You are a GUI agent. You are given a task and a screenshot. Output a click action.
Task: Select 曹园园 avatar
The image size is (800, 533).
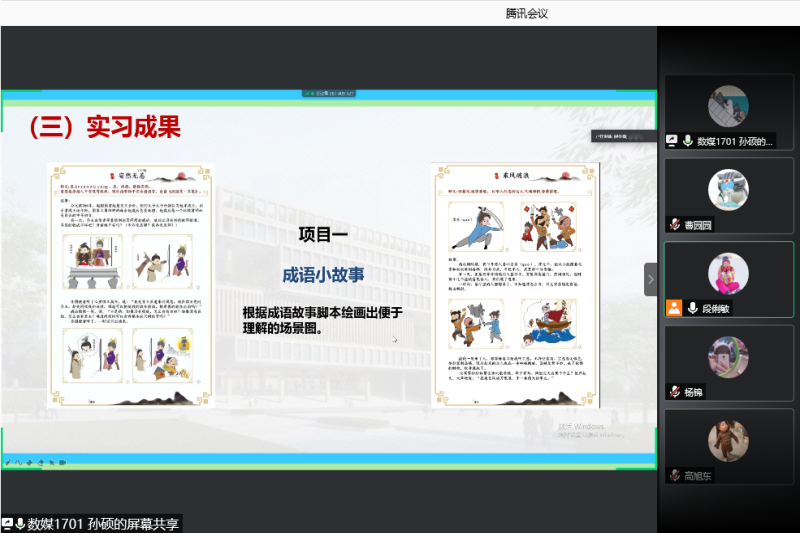728,190
